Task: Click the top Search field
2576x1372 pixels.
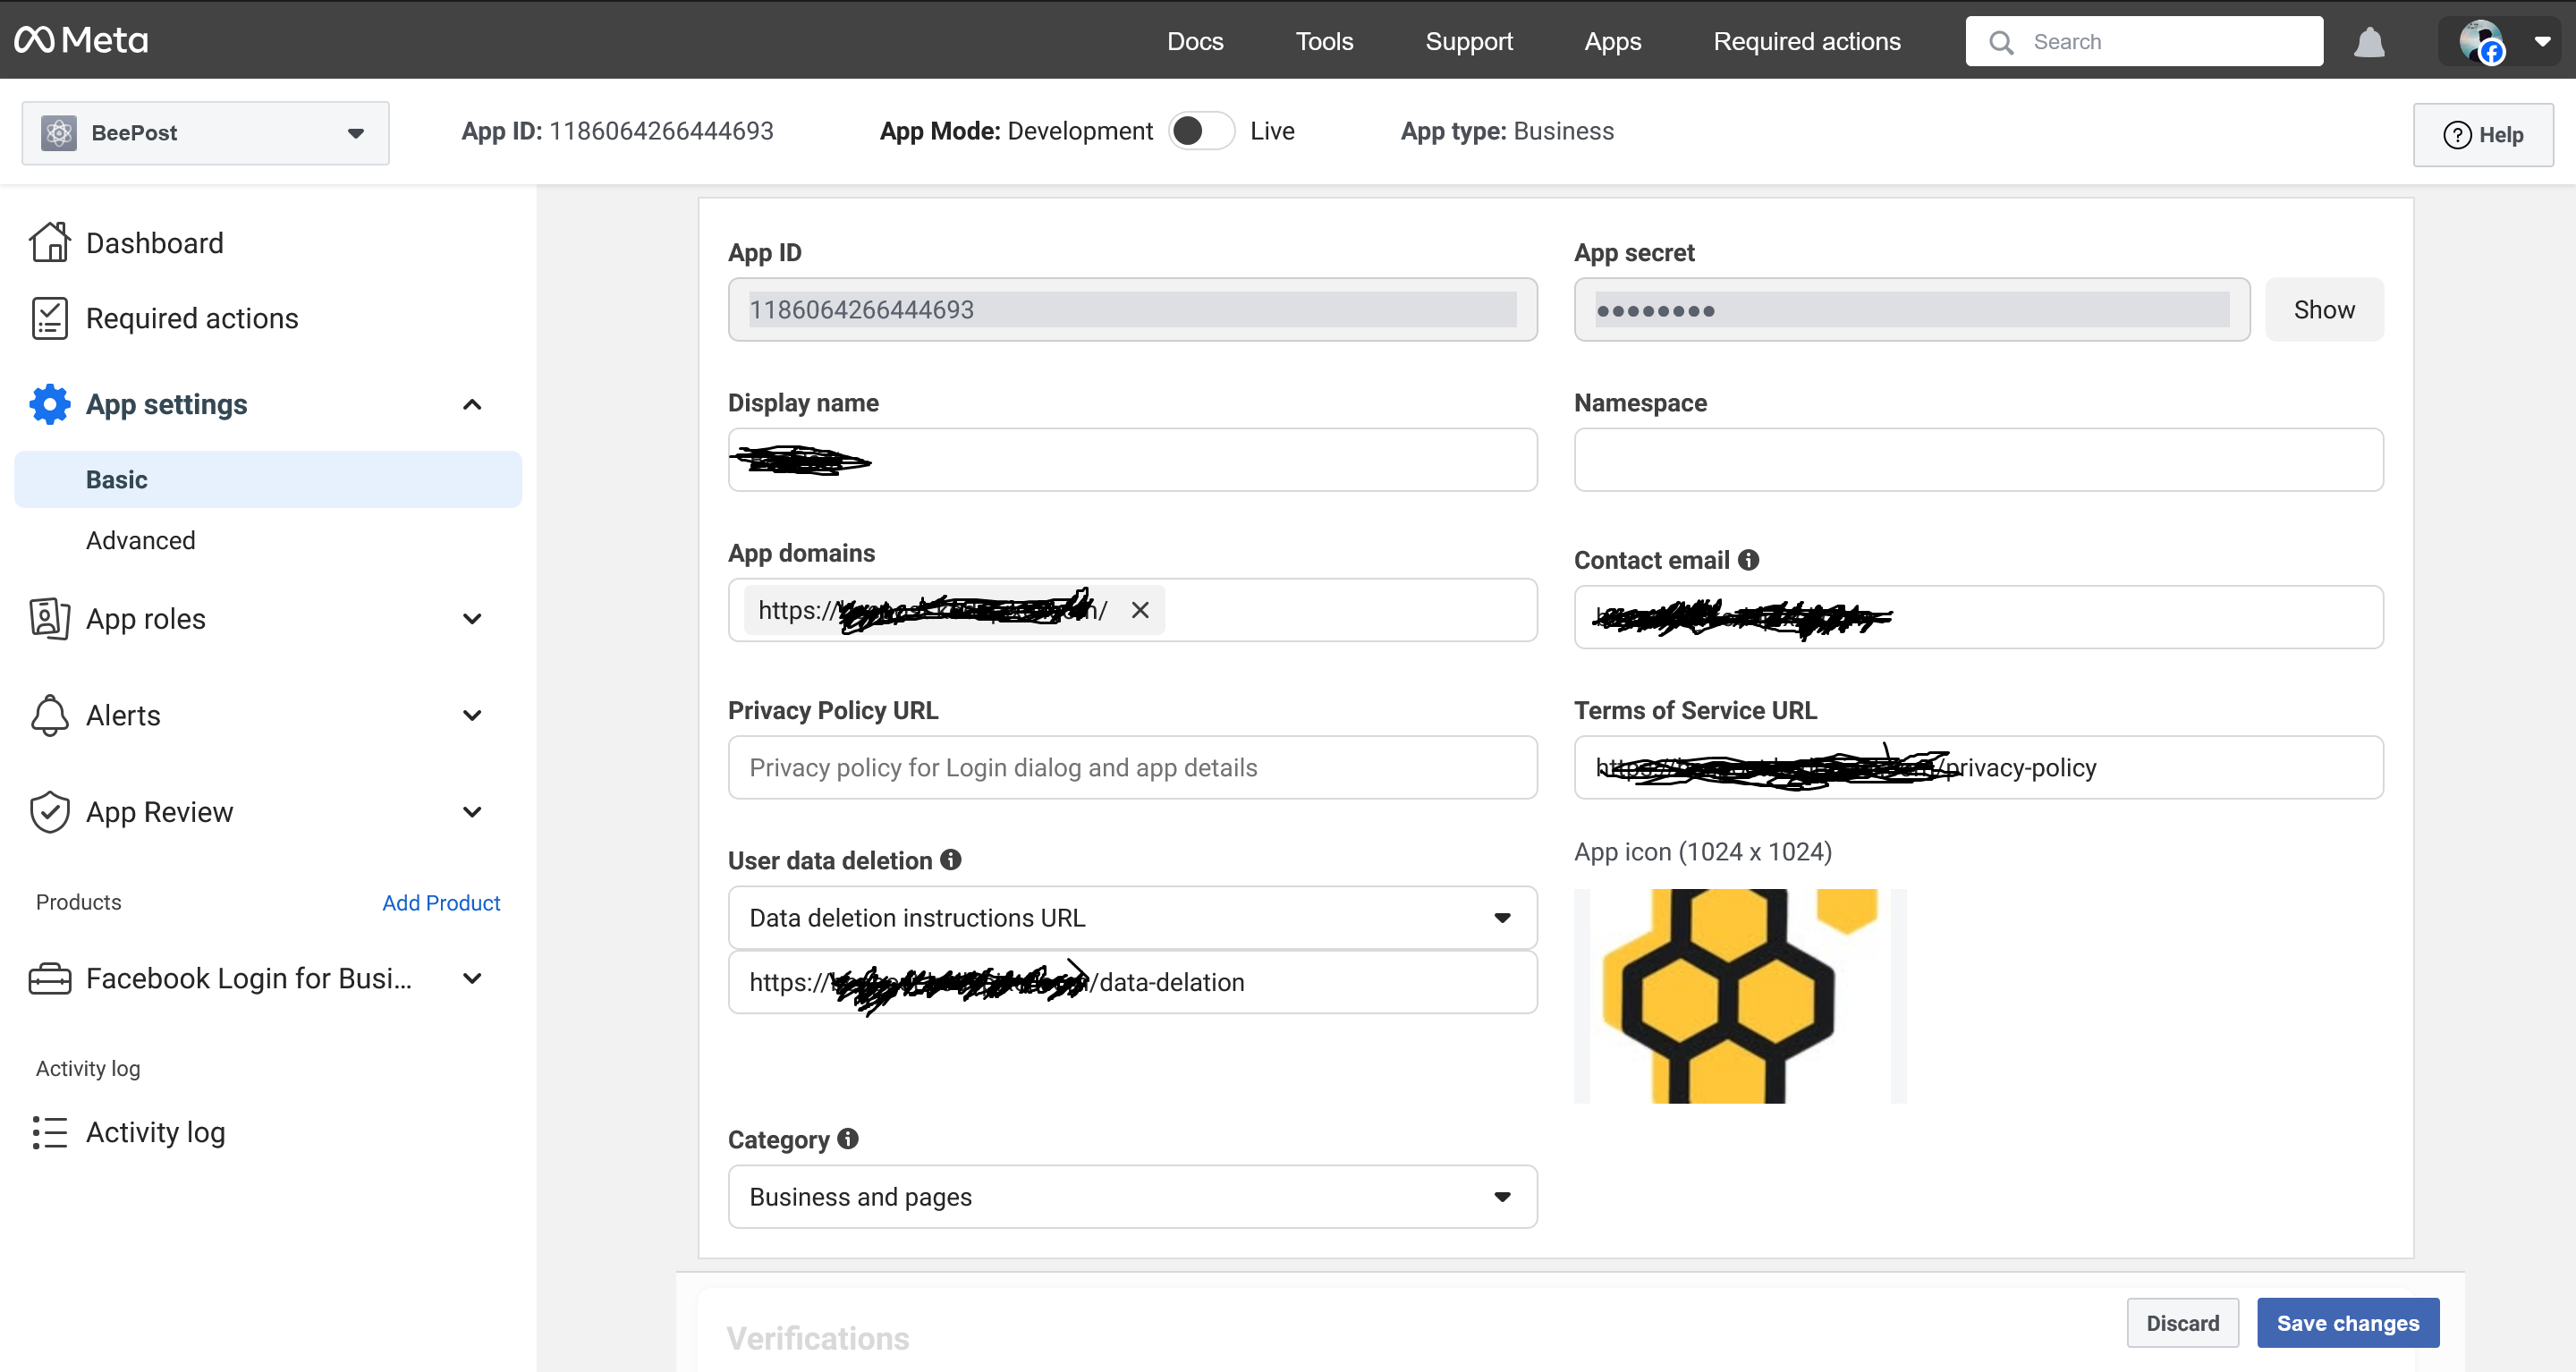Action: [x=2144, y=42]
